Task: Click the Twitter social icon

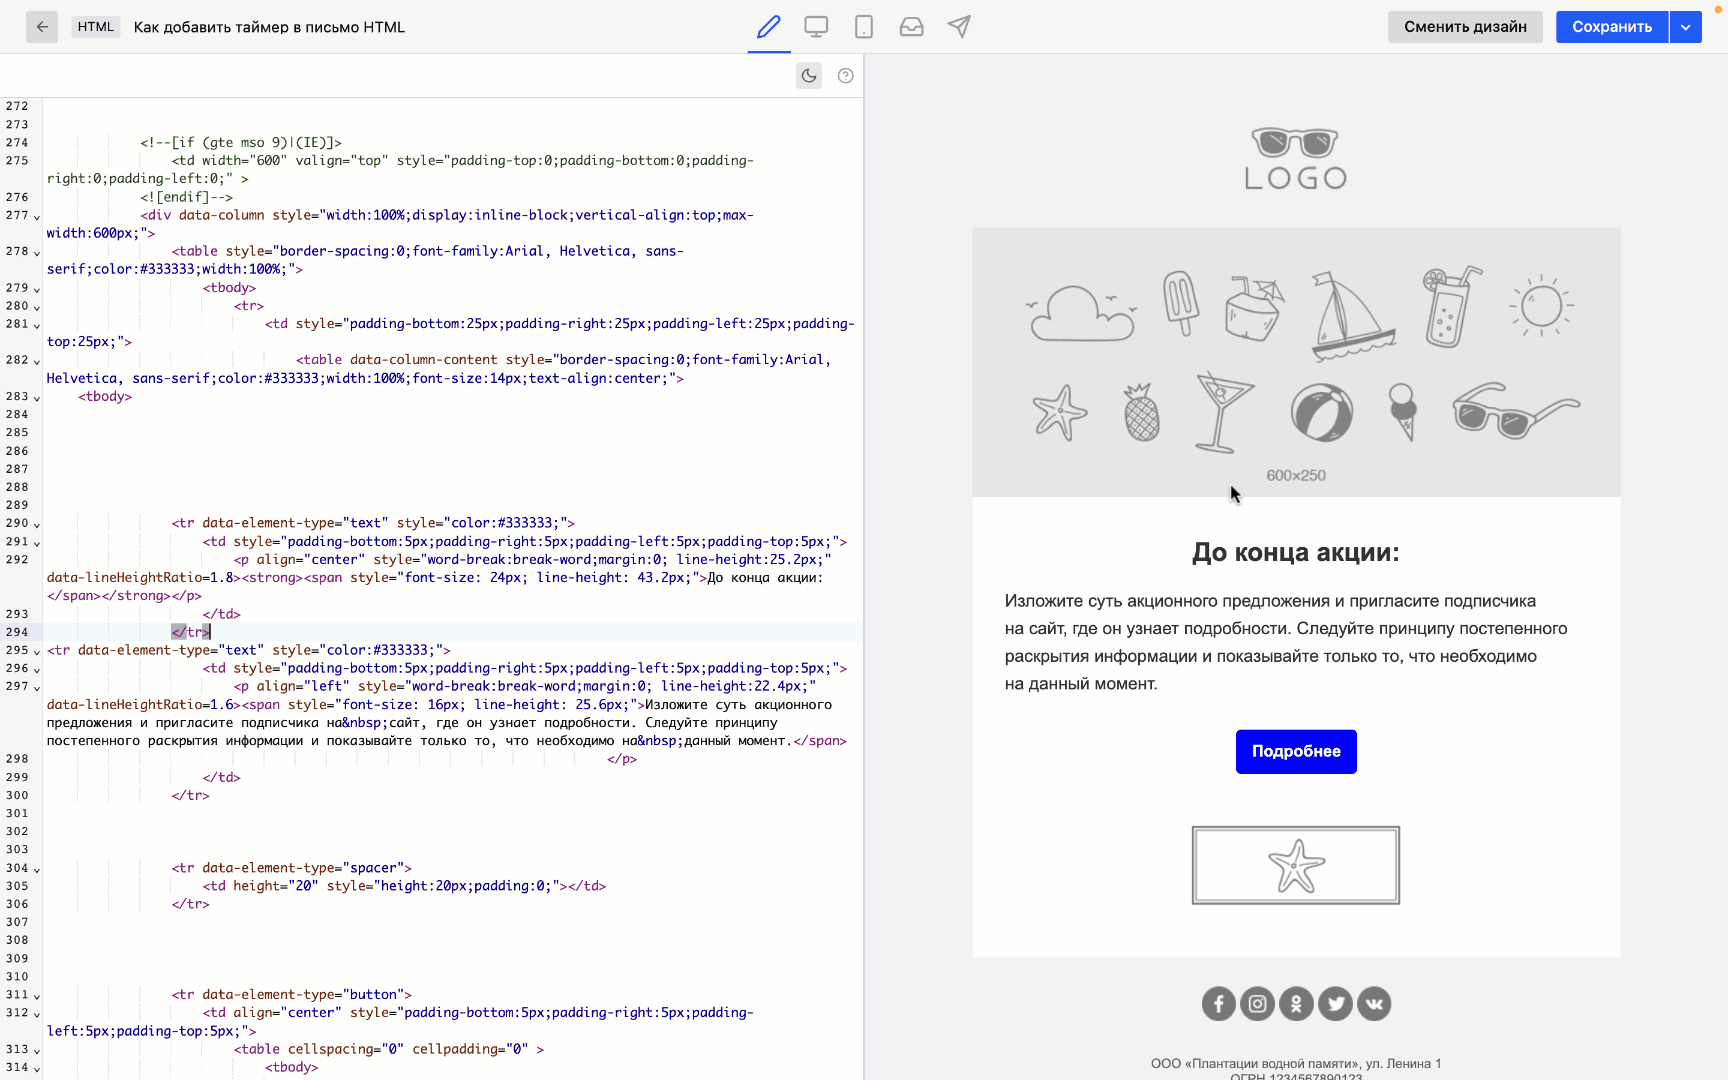Action: point(1335,1003)
